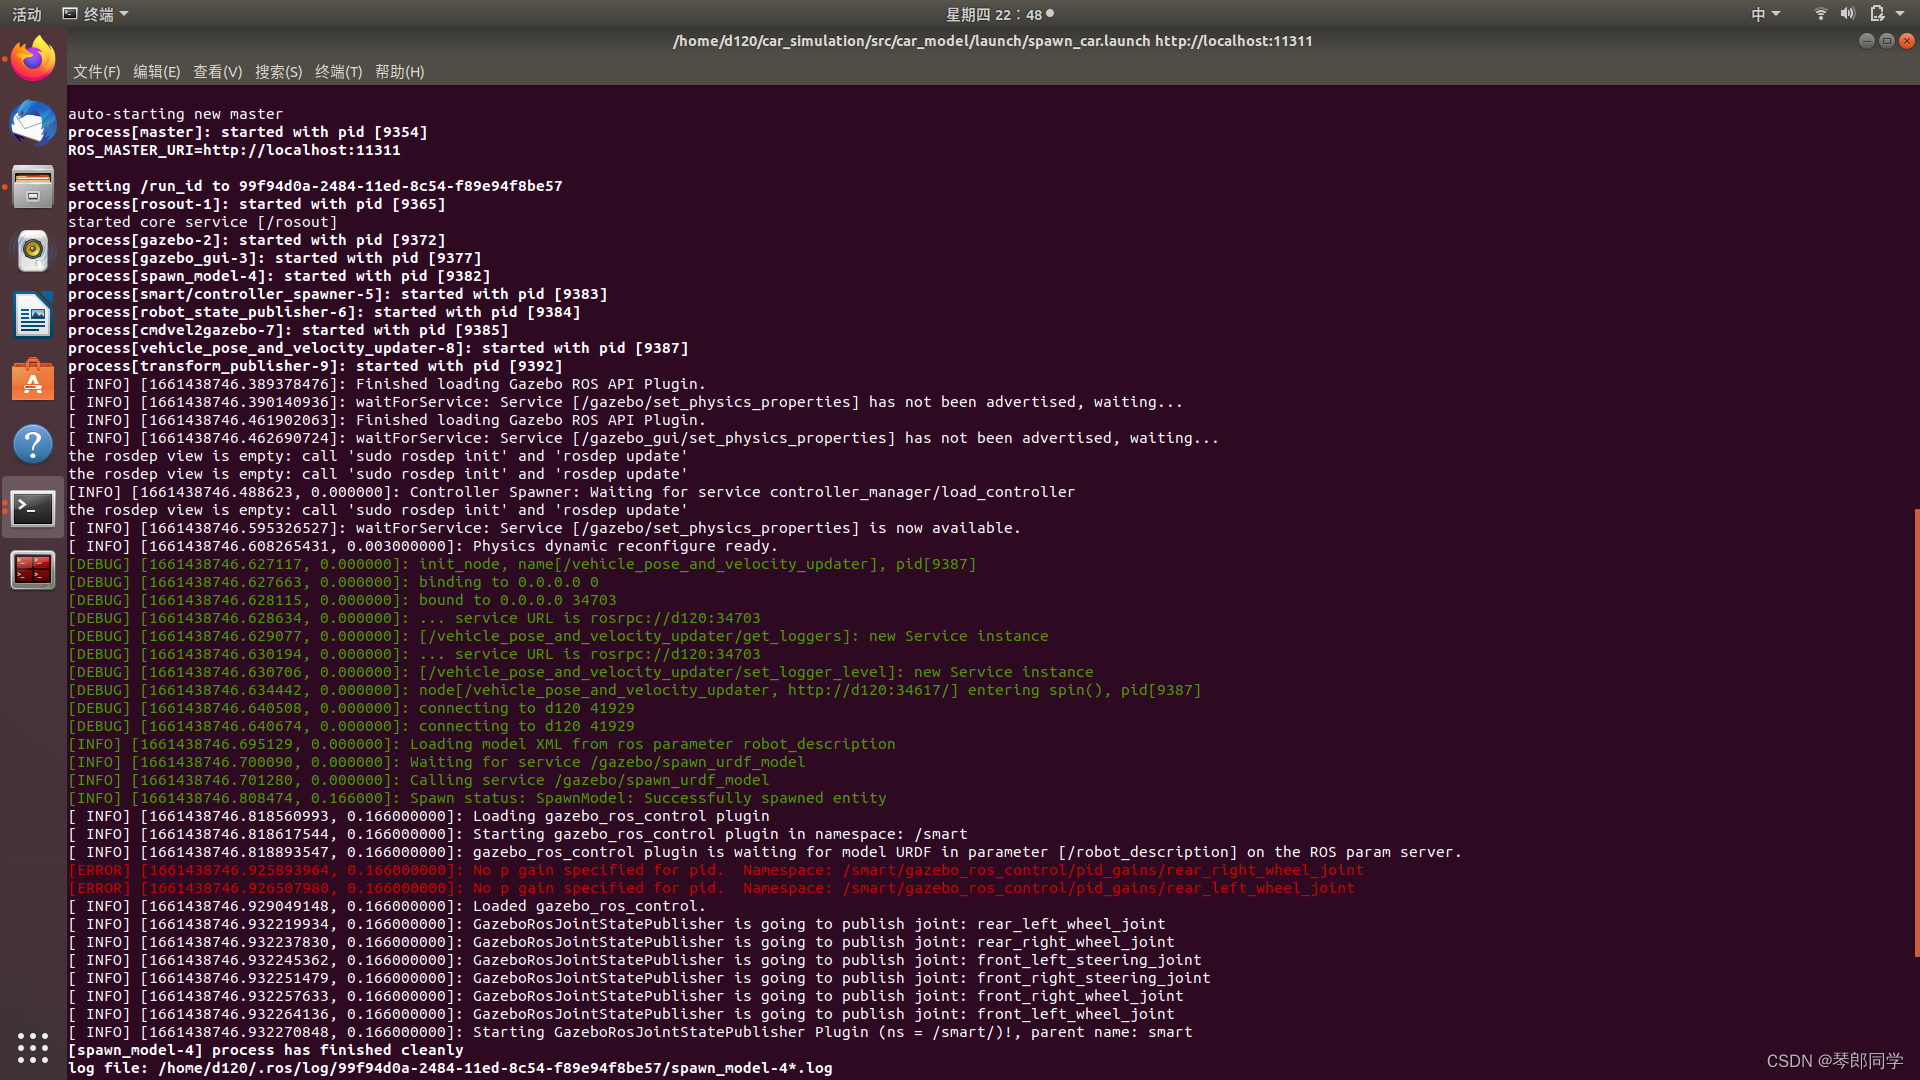
Task: Open the 文件(F) menu
Action: pos(96,72)
